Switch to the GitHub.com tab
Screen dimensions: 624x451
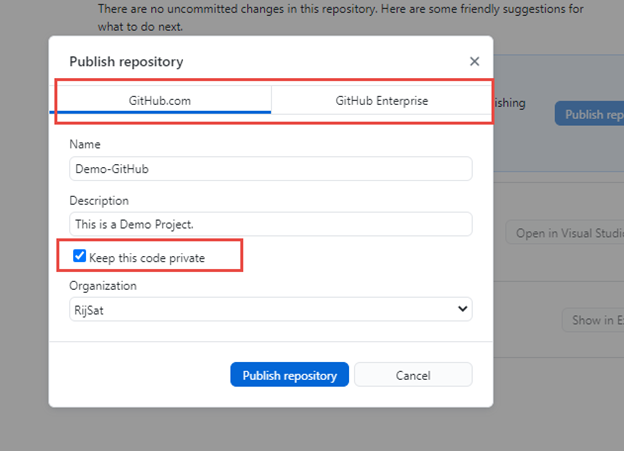pyautogui.click(x=160, y=101)
